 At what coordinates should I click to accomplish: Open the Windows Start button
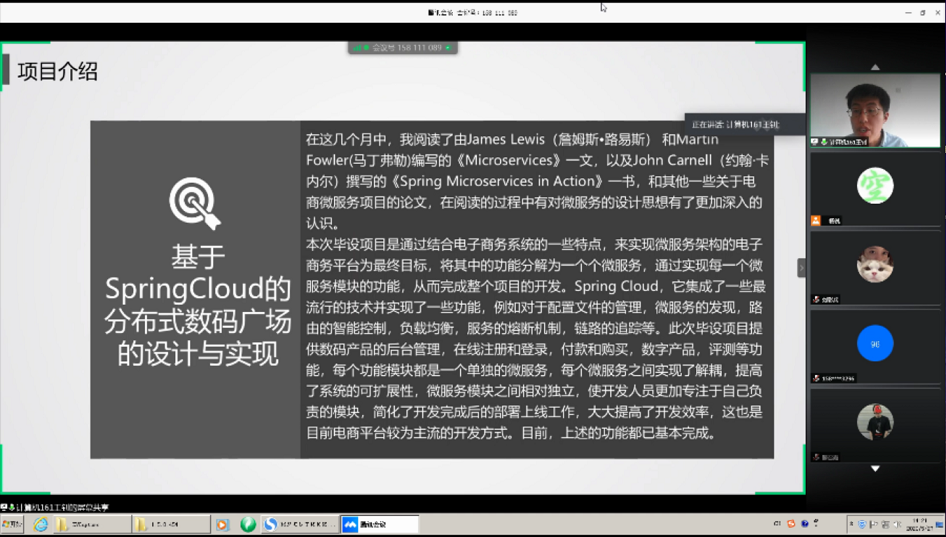tap(12, 524)
